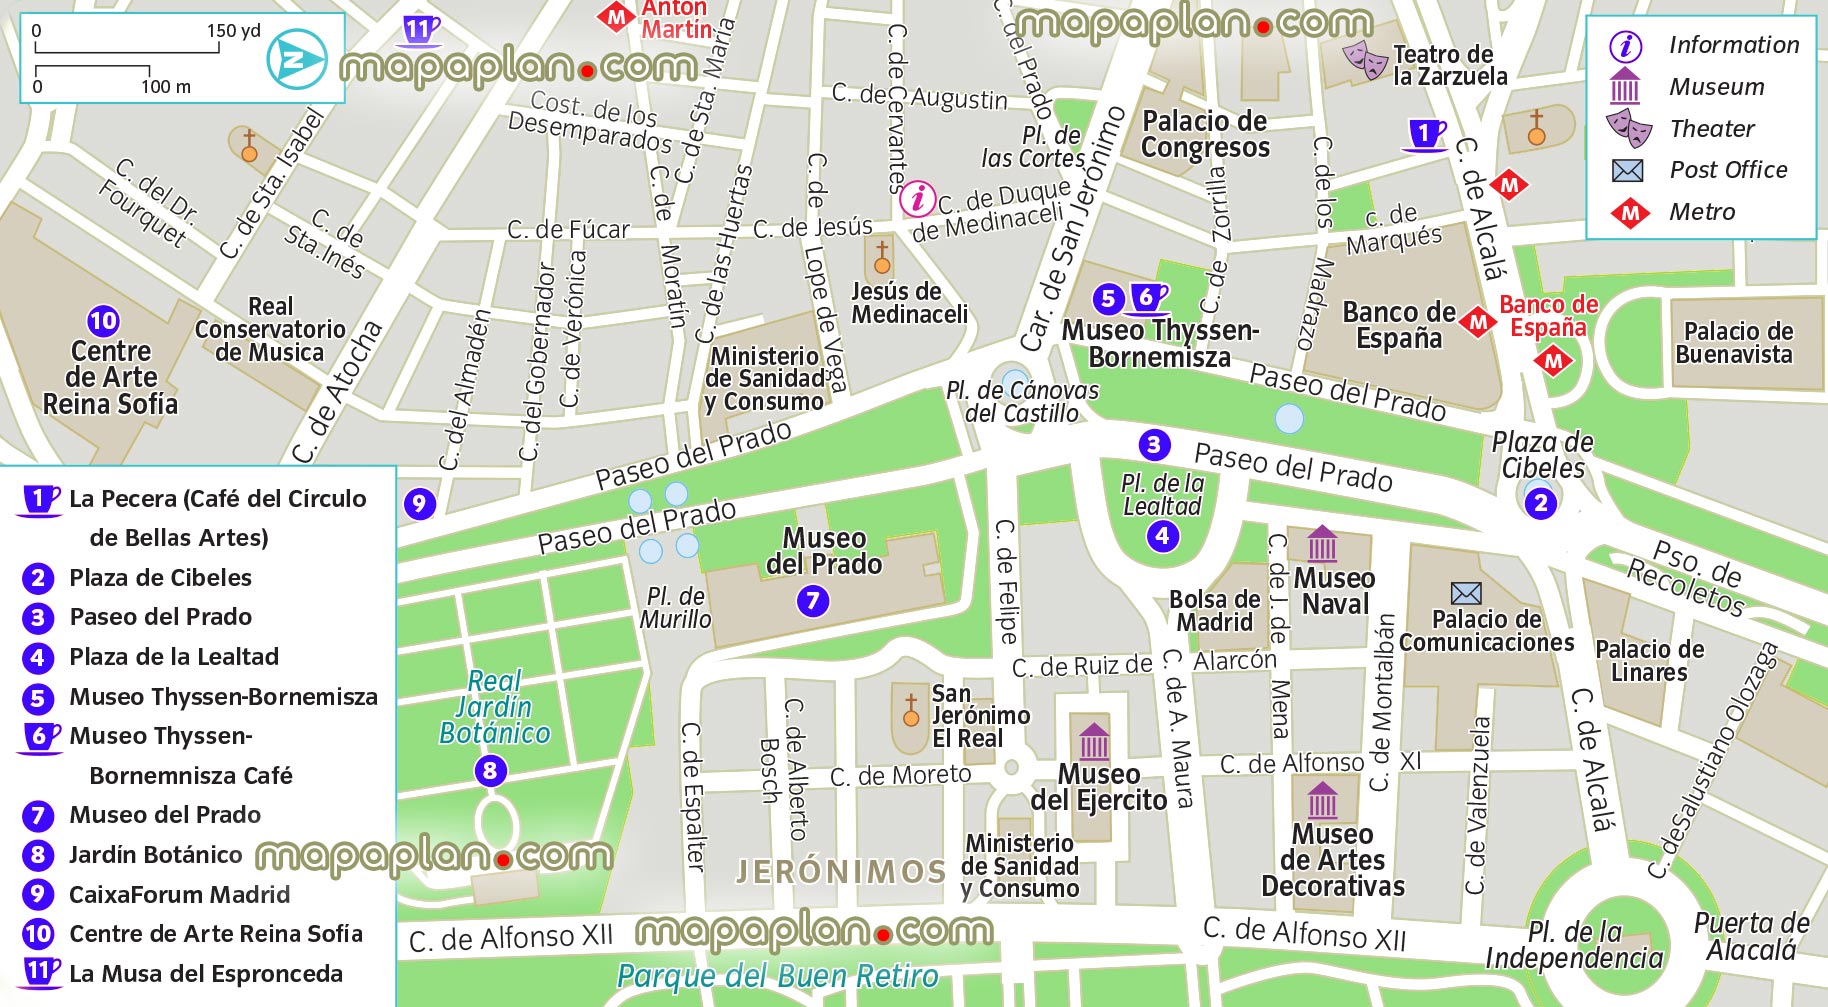Click the museum icon above Museo de Artes Decorativas

pyautogui.click(x=1322, y=799)
